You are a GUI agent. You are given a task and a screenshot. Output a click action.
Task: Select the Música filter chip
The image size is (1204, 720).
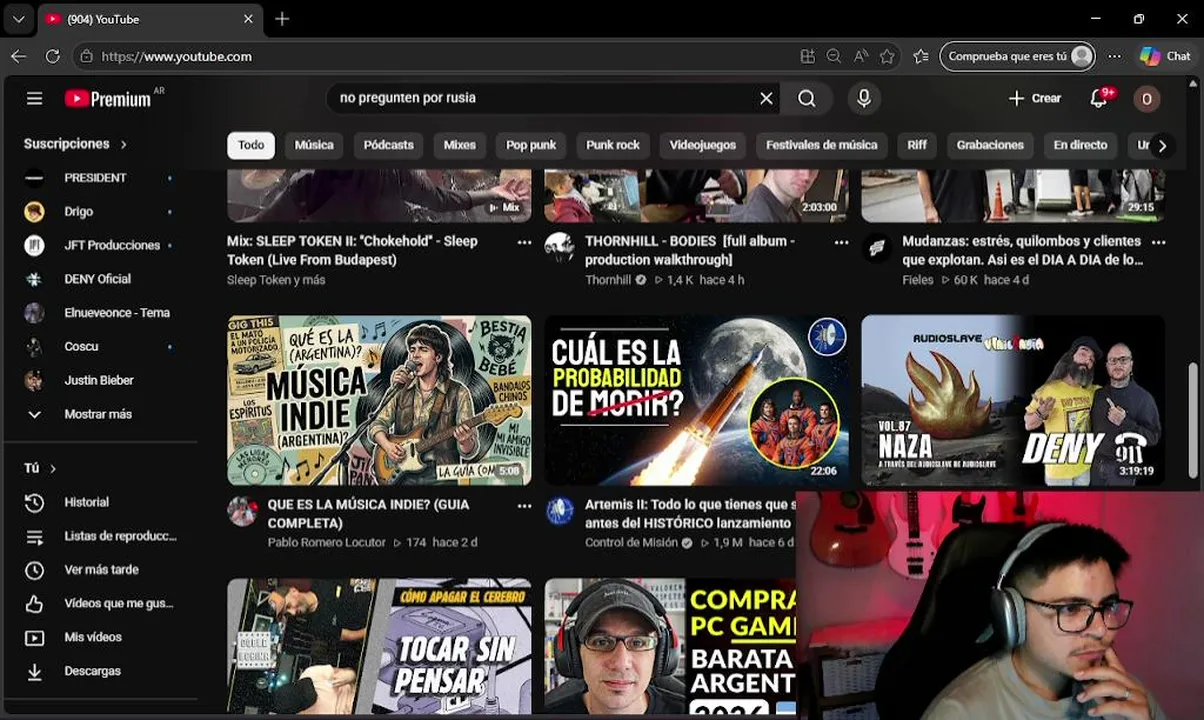[314, 145]
